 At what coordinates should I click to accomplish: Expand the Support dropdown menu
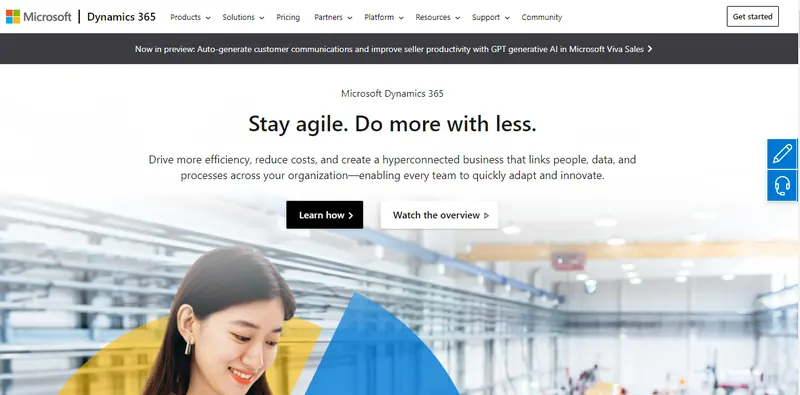pos(491,17)
